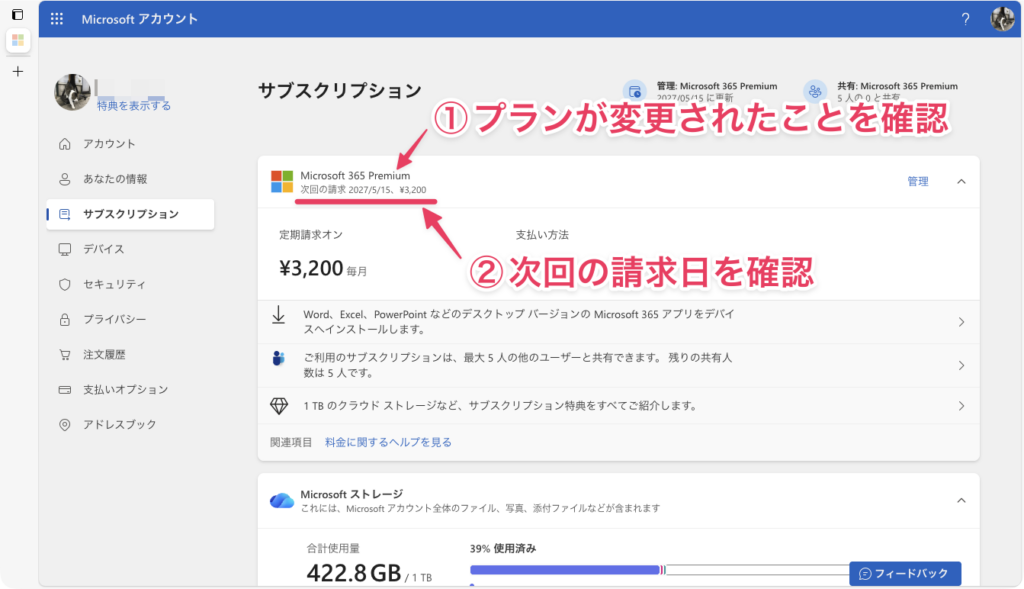This screenshot has height=589, width=1024.
Task: Open セキュリティ in sidebar
Action: coord(114,284)
